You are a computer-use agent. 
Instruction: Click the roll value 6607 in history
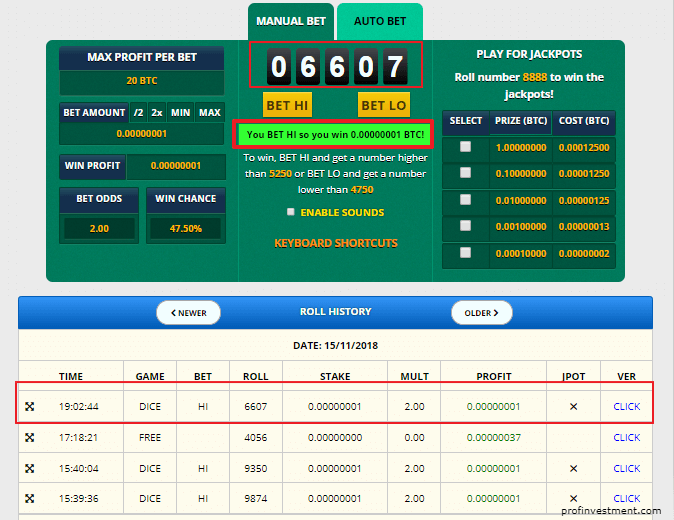[x=255, y=407]
